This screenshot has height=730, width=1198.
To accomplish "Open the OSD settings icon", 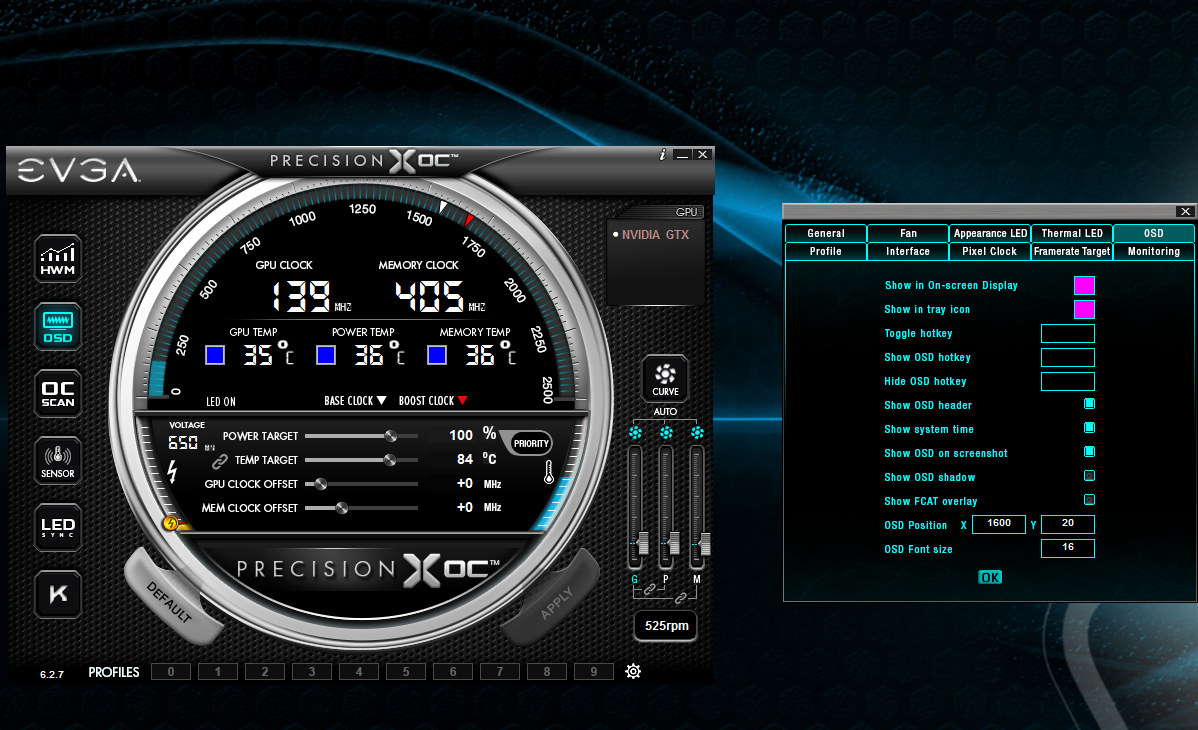I will tap(57, 326).
